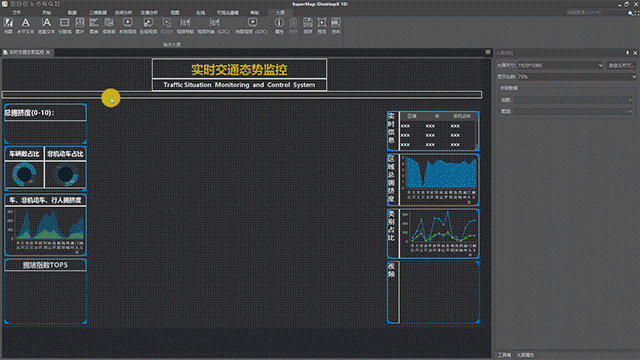640x360 pixels.
Task: Select the area chart under 行人拥挤度 header
Action: point(45,231)
